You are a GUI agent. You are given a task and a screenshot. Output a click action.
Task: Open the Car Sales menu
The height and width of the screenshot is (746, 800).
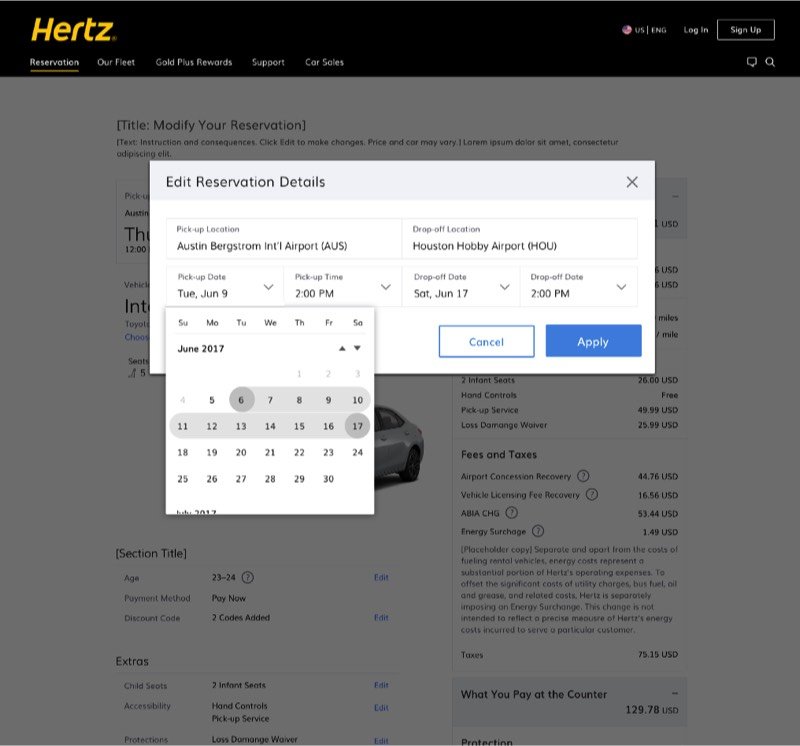[324, 62]
